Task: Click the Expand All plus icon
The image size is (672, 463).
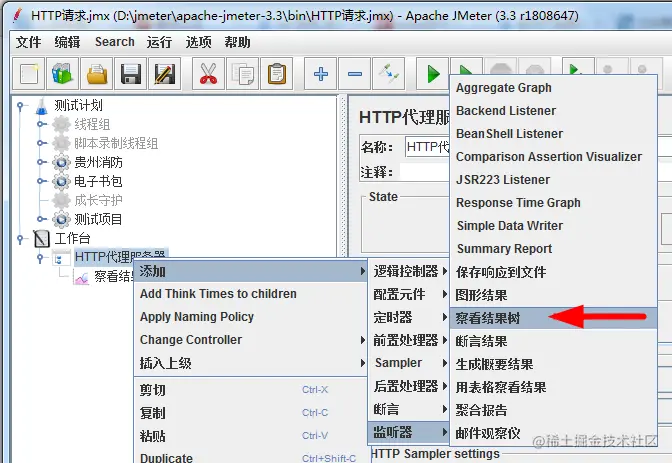Action: coord(321,74)
